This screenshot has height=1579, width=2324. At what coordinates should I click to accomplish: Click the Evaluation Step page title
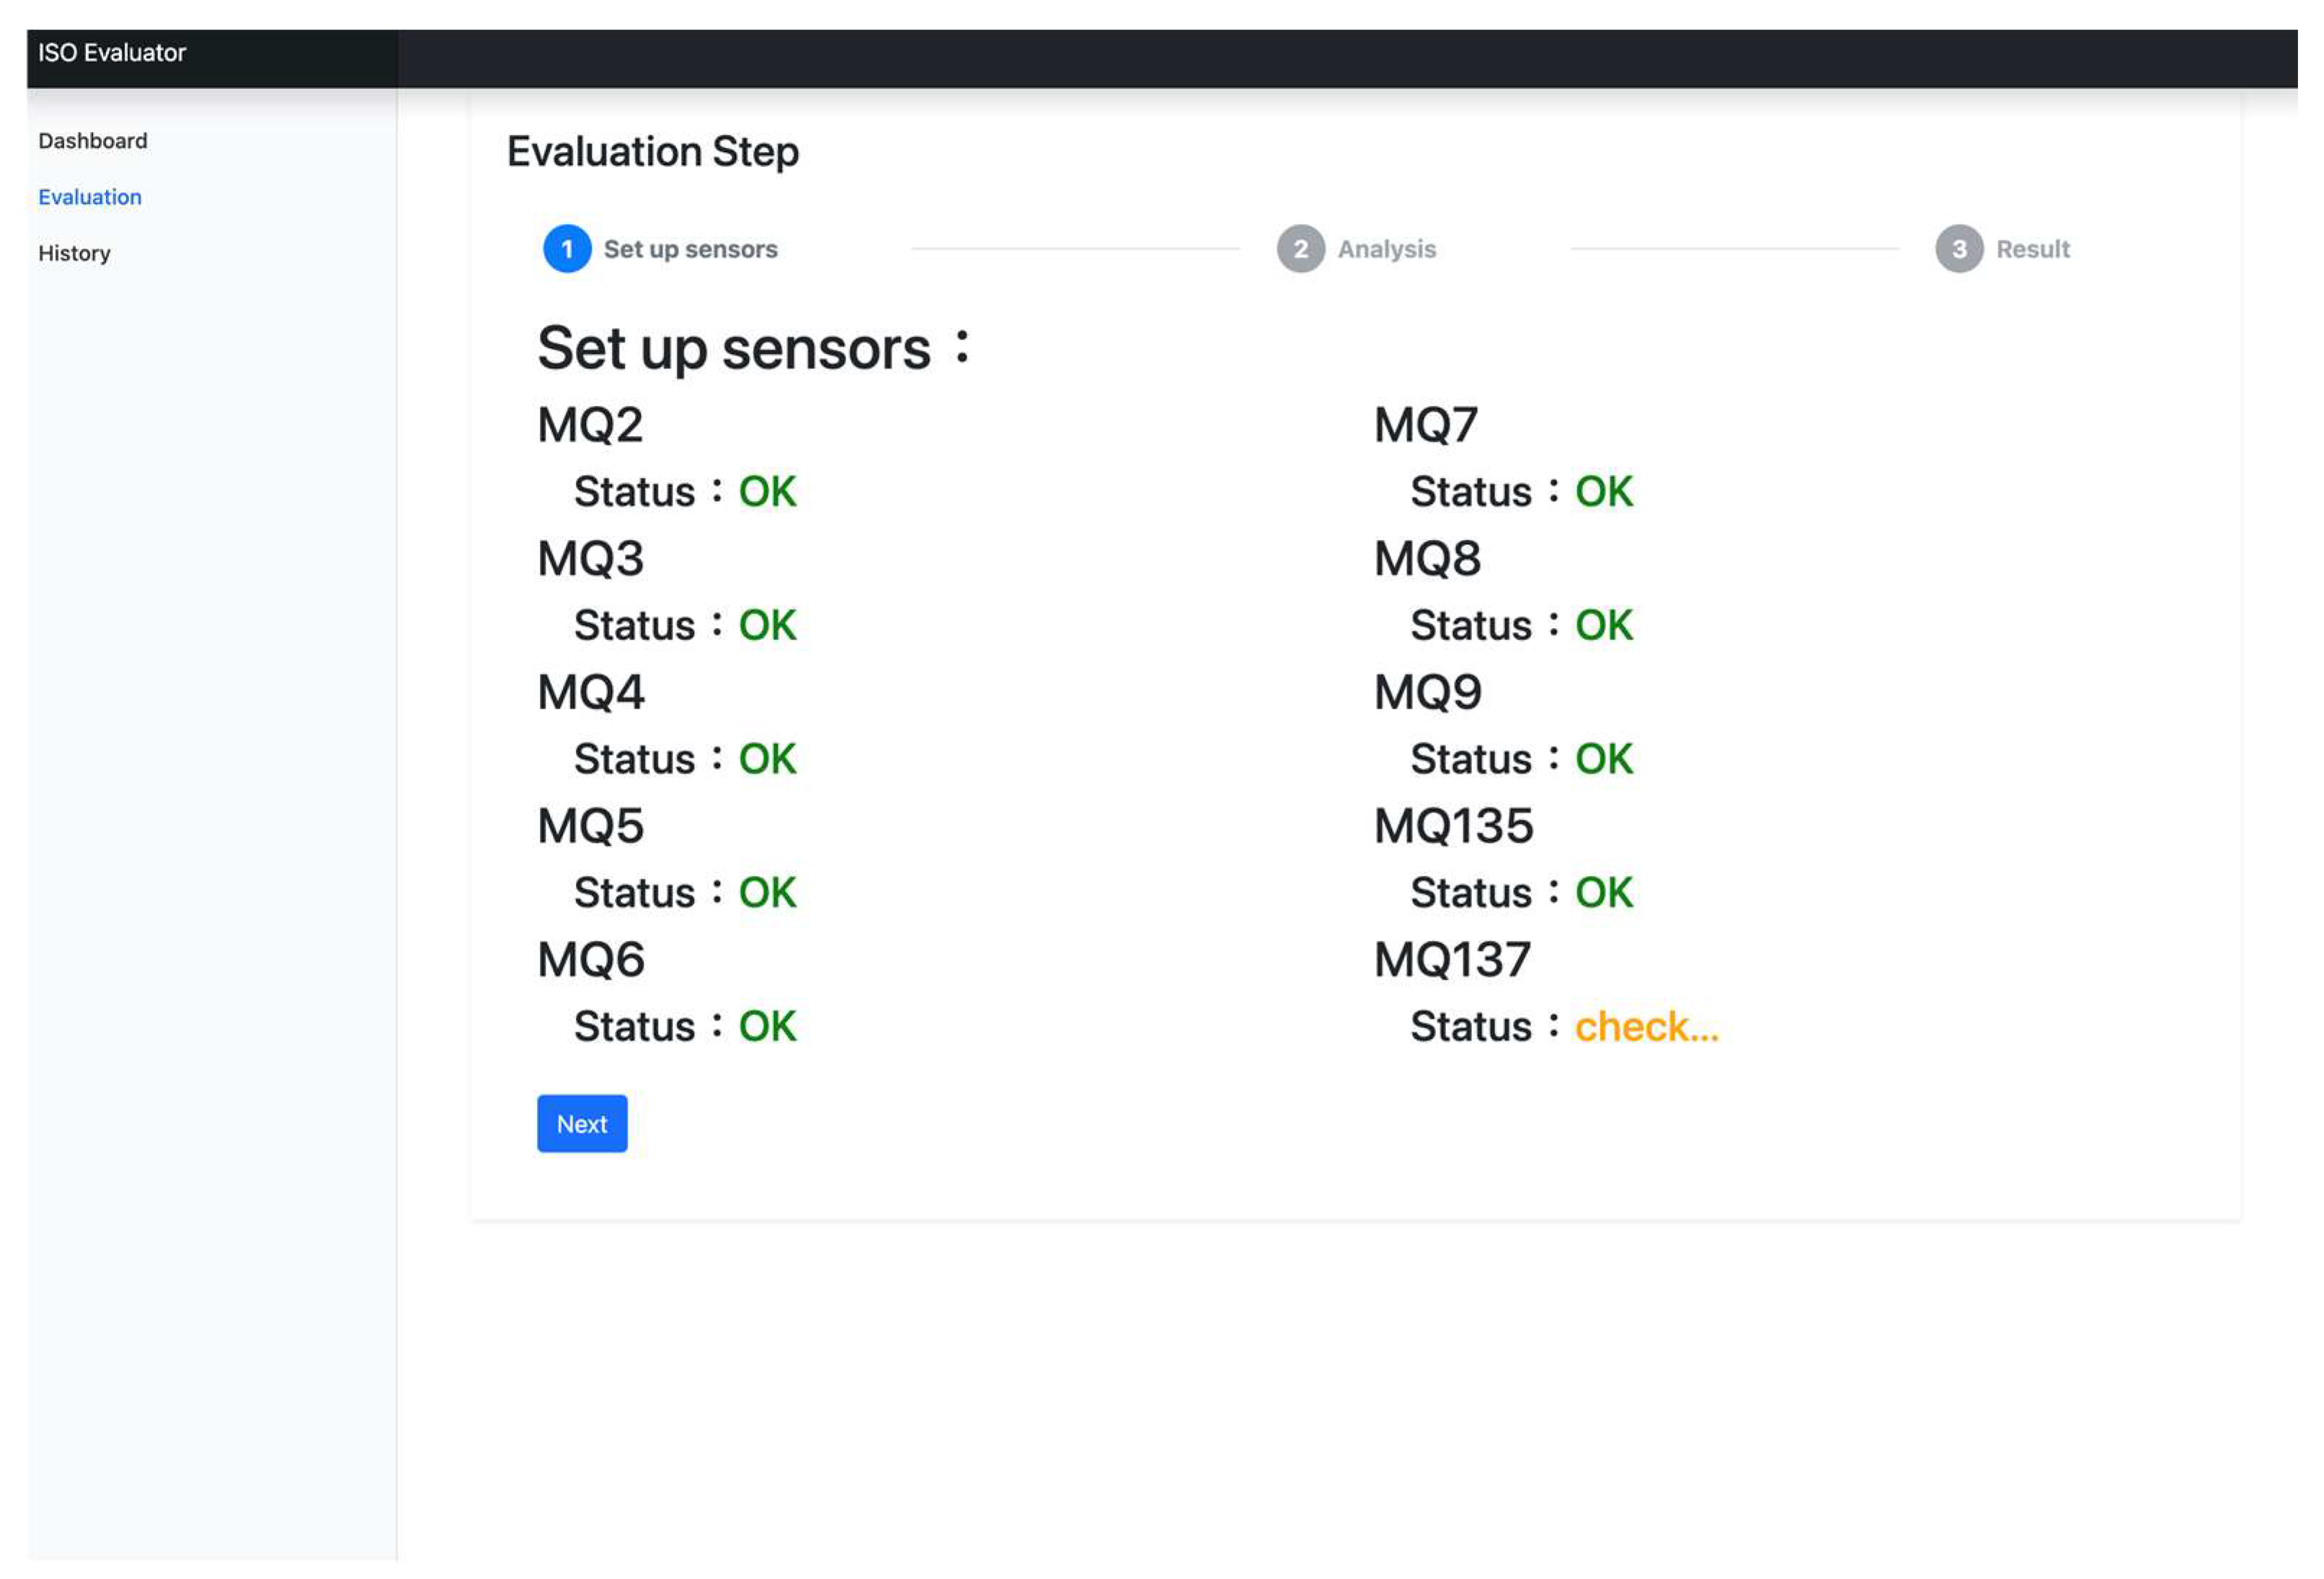click(653, 152)
